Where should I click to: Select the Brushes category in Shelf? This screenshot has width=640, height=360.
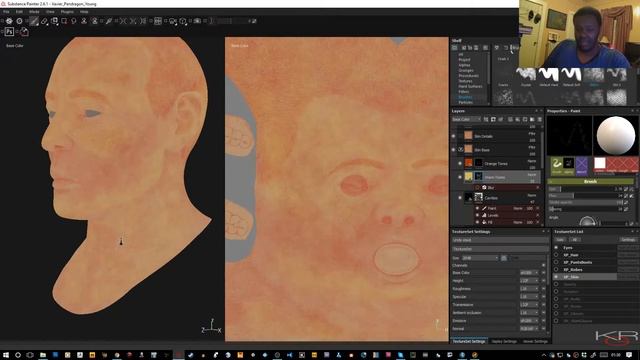pyautogui.click(x=465, y=97)
